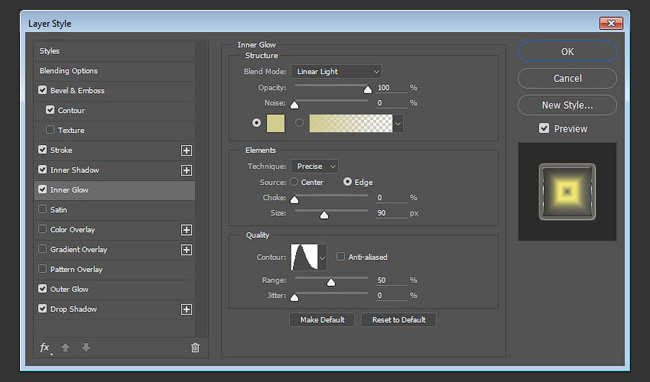
Task: Click the effects list scrollbar
Action: pos(201,189)
